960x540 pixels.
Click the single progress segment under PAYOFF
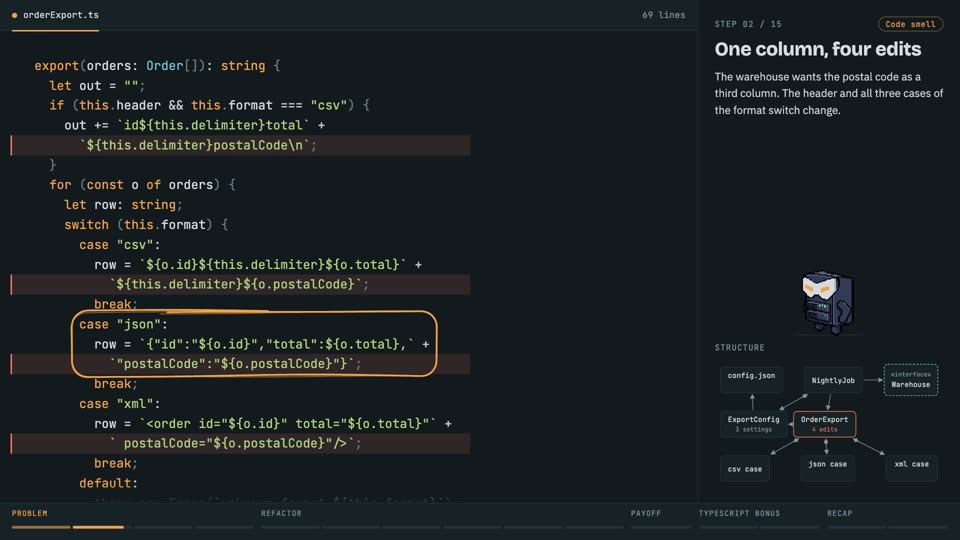[661, 527]
